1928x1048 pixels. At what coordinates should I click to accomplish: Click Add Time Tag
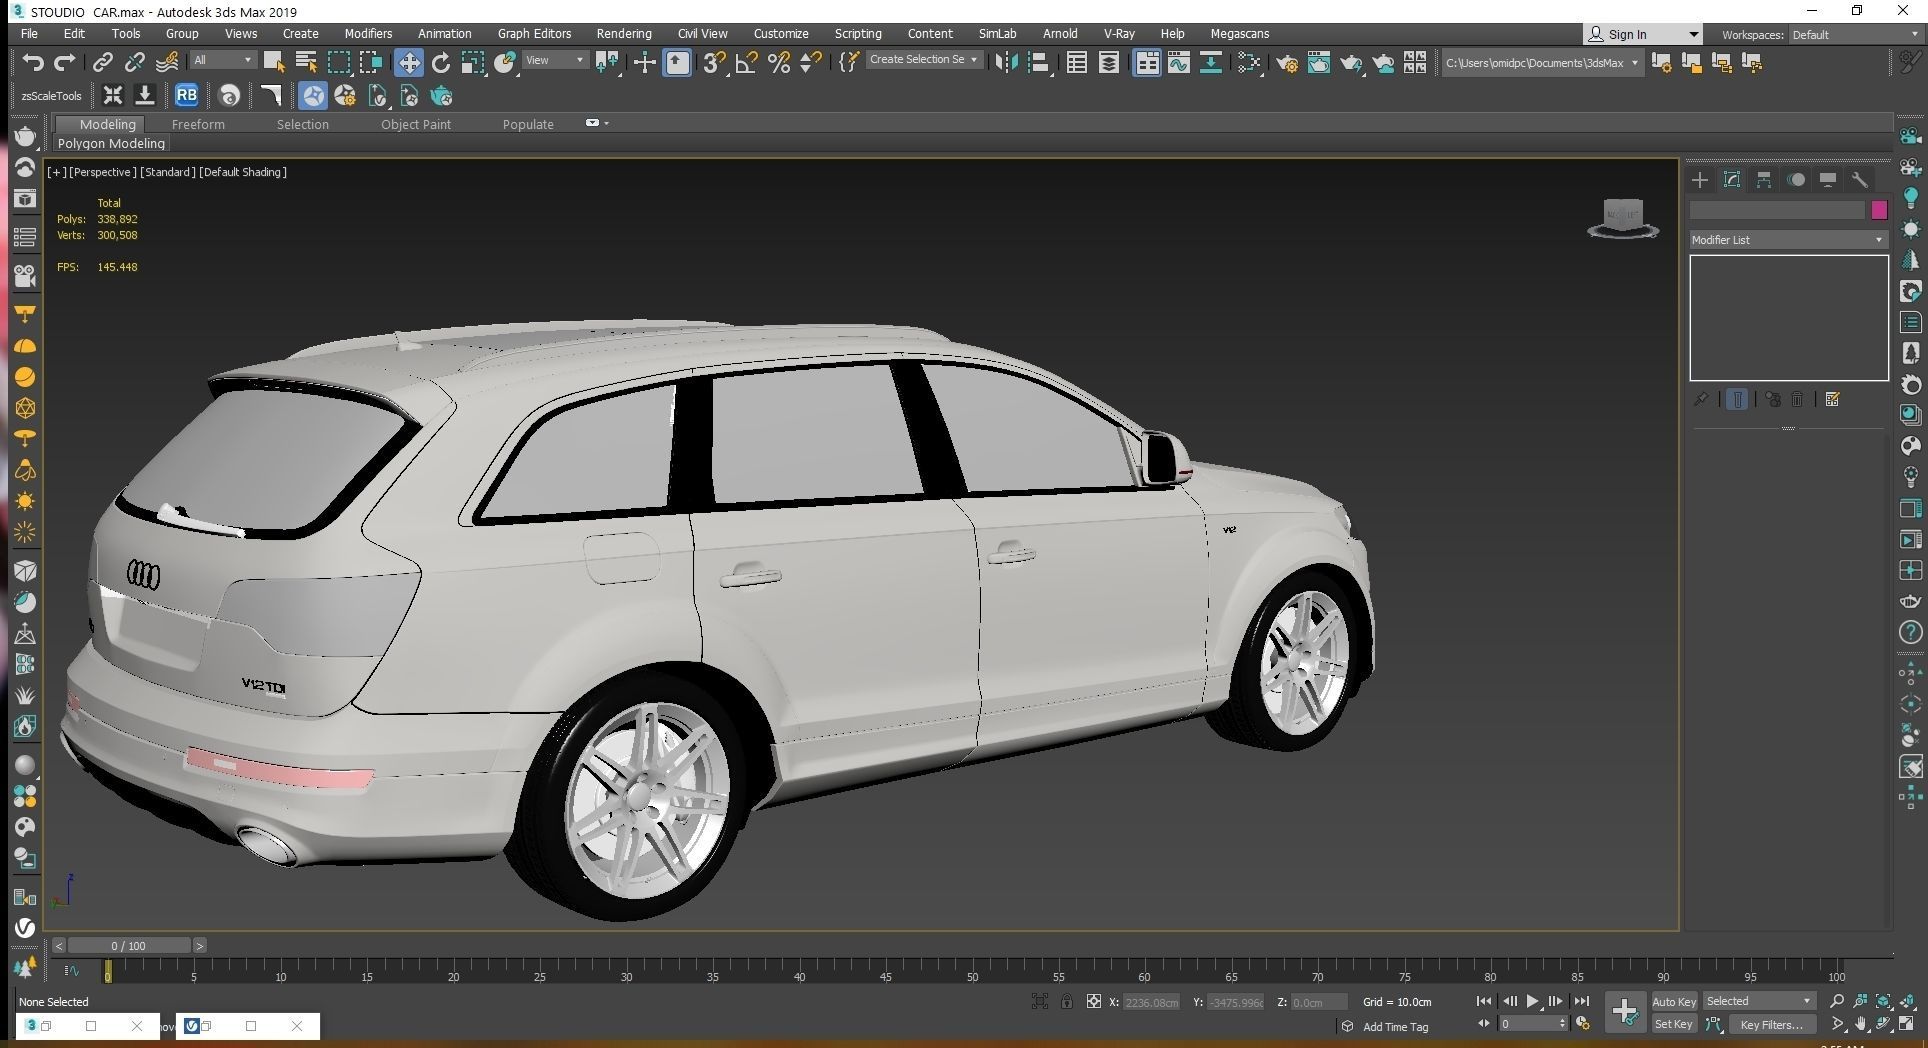(1395, 1027)
